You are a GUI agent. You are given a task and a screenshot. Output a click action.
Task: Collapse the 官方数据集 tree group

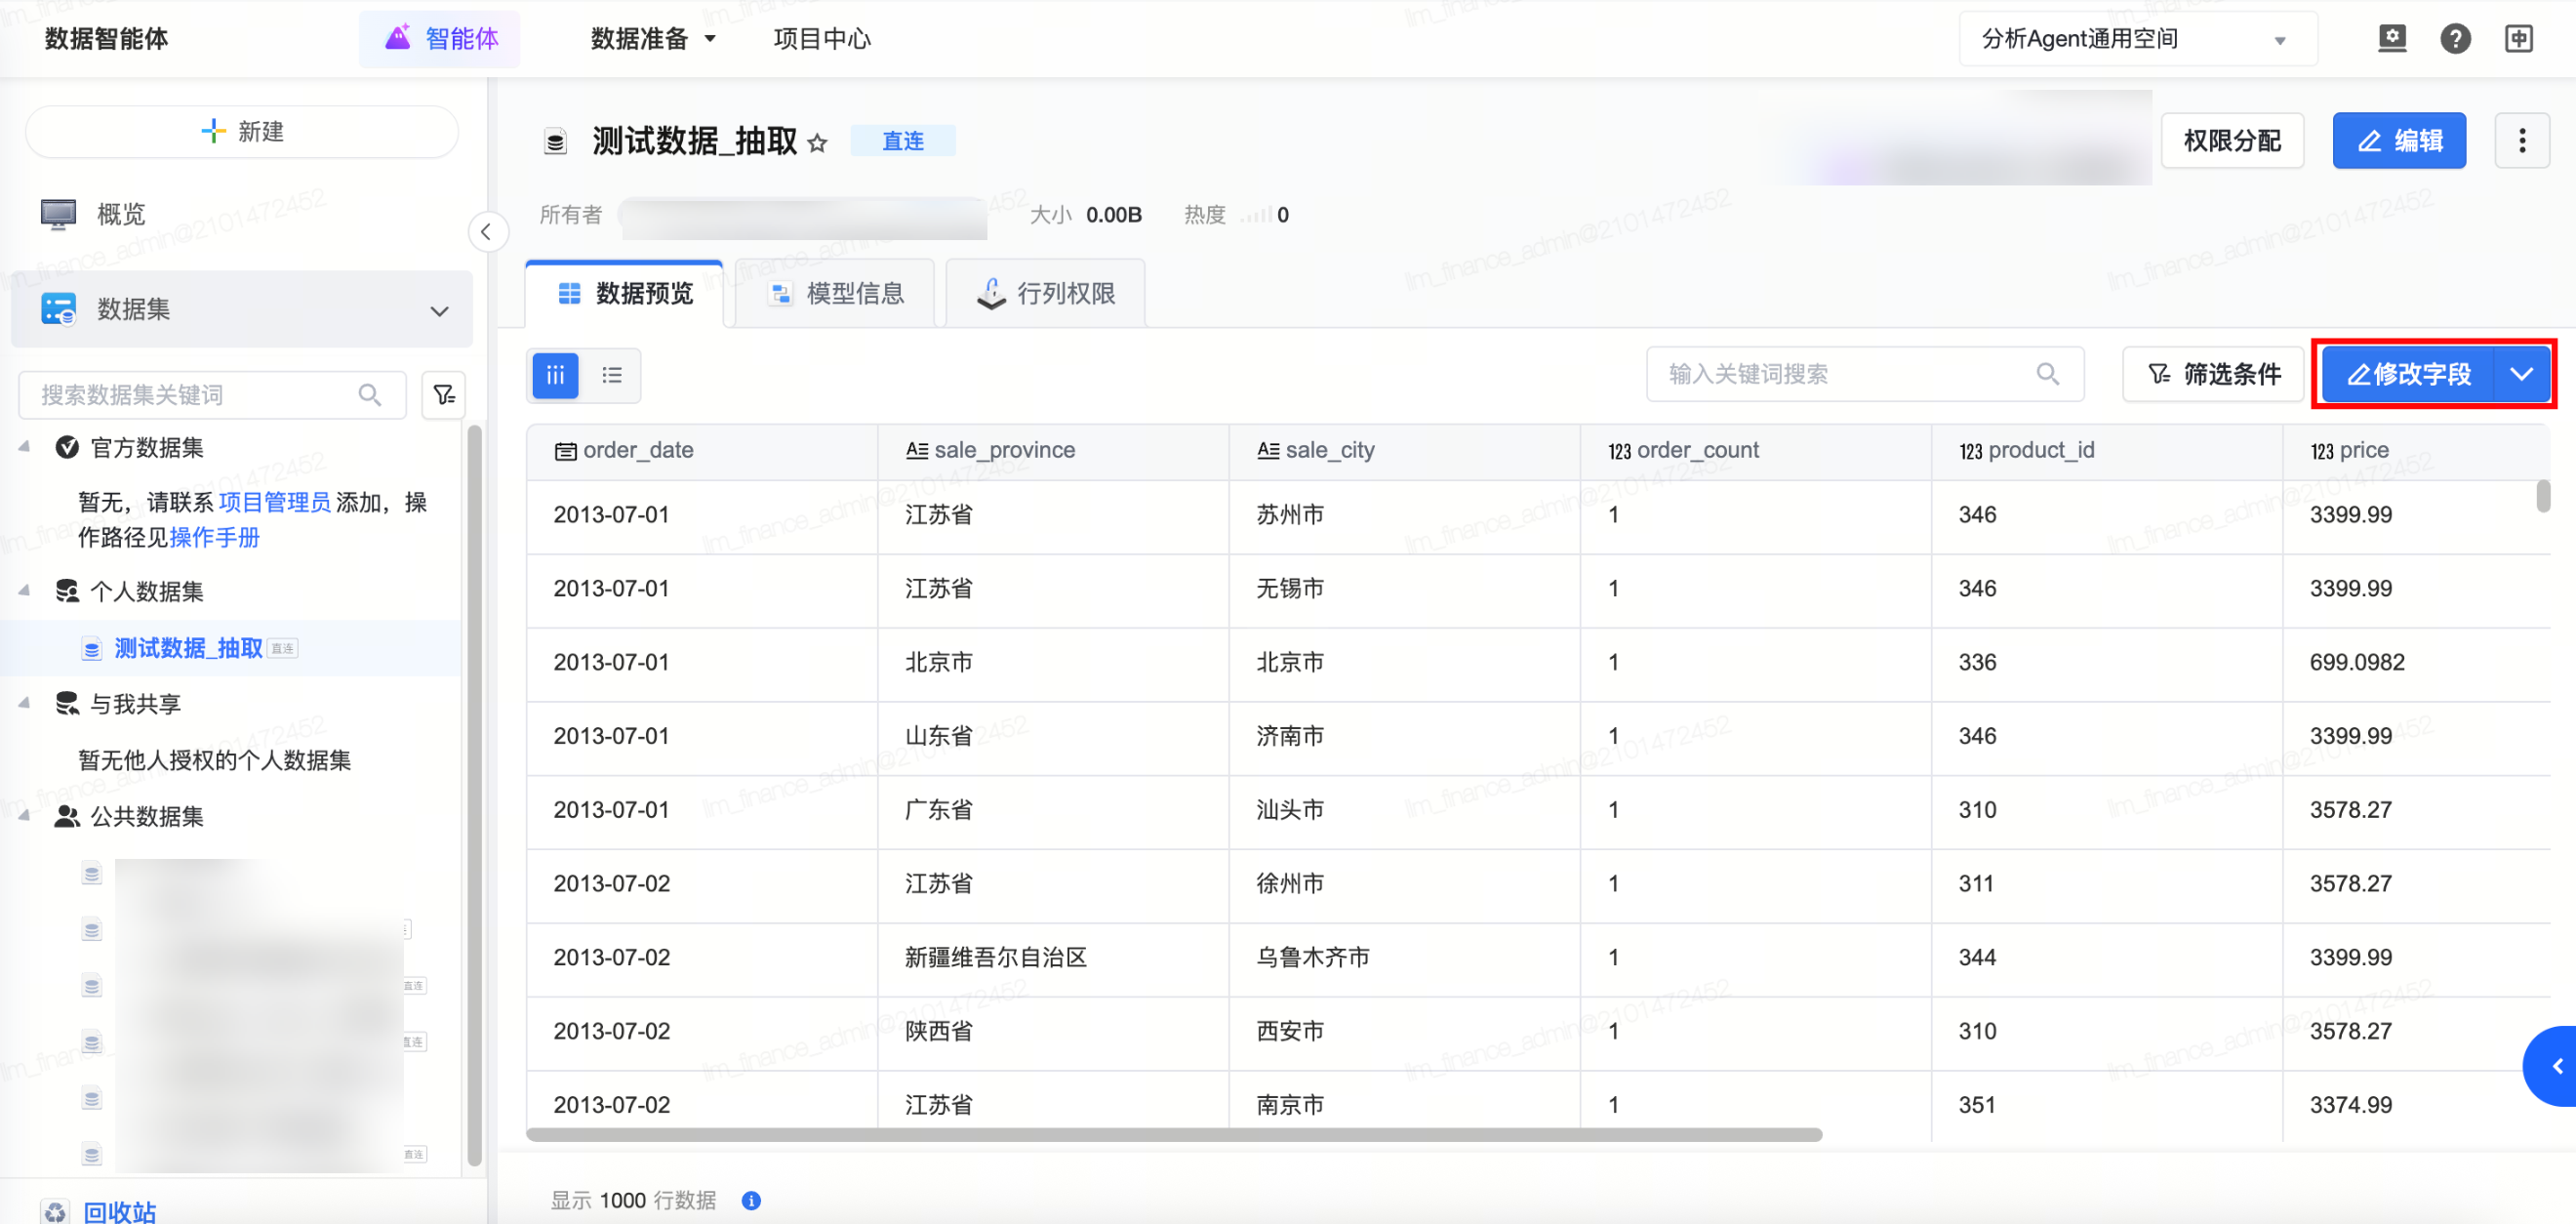point(24,447)
